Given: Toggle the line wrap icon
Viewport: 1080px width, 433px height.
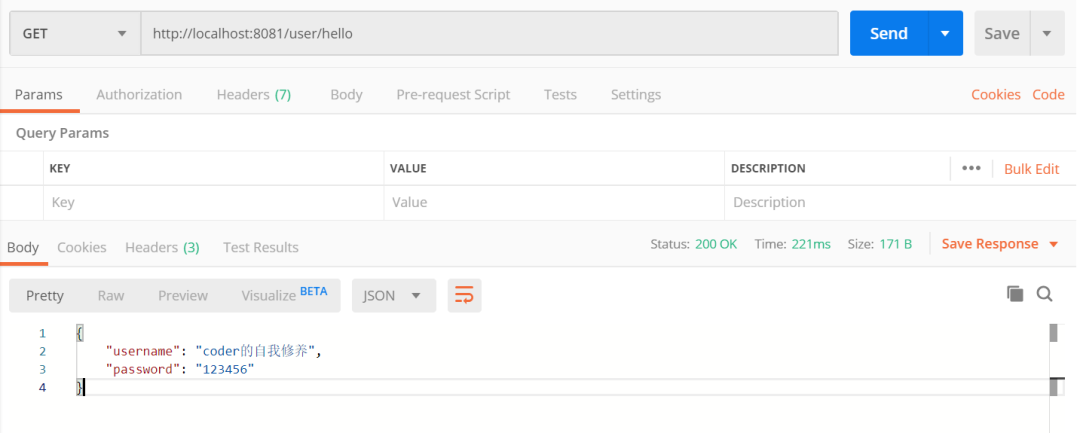Looking at the screenshot, I should pos(464,295).
